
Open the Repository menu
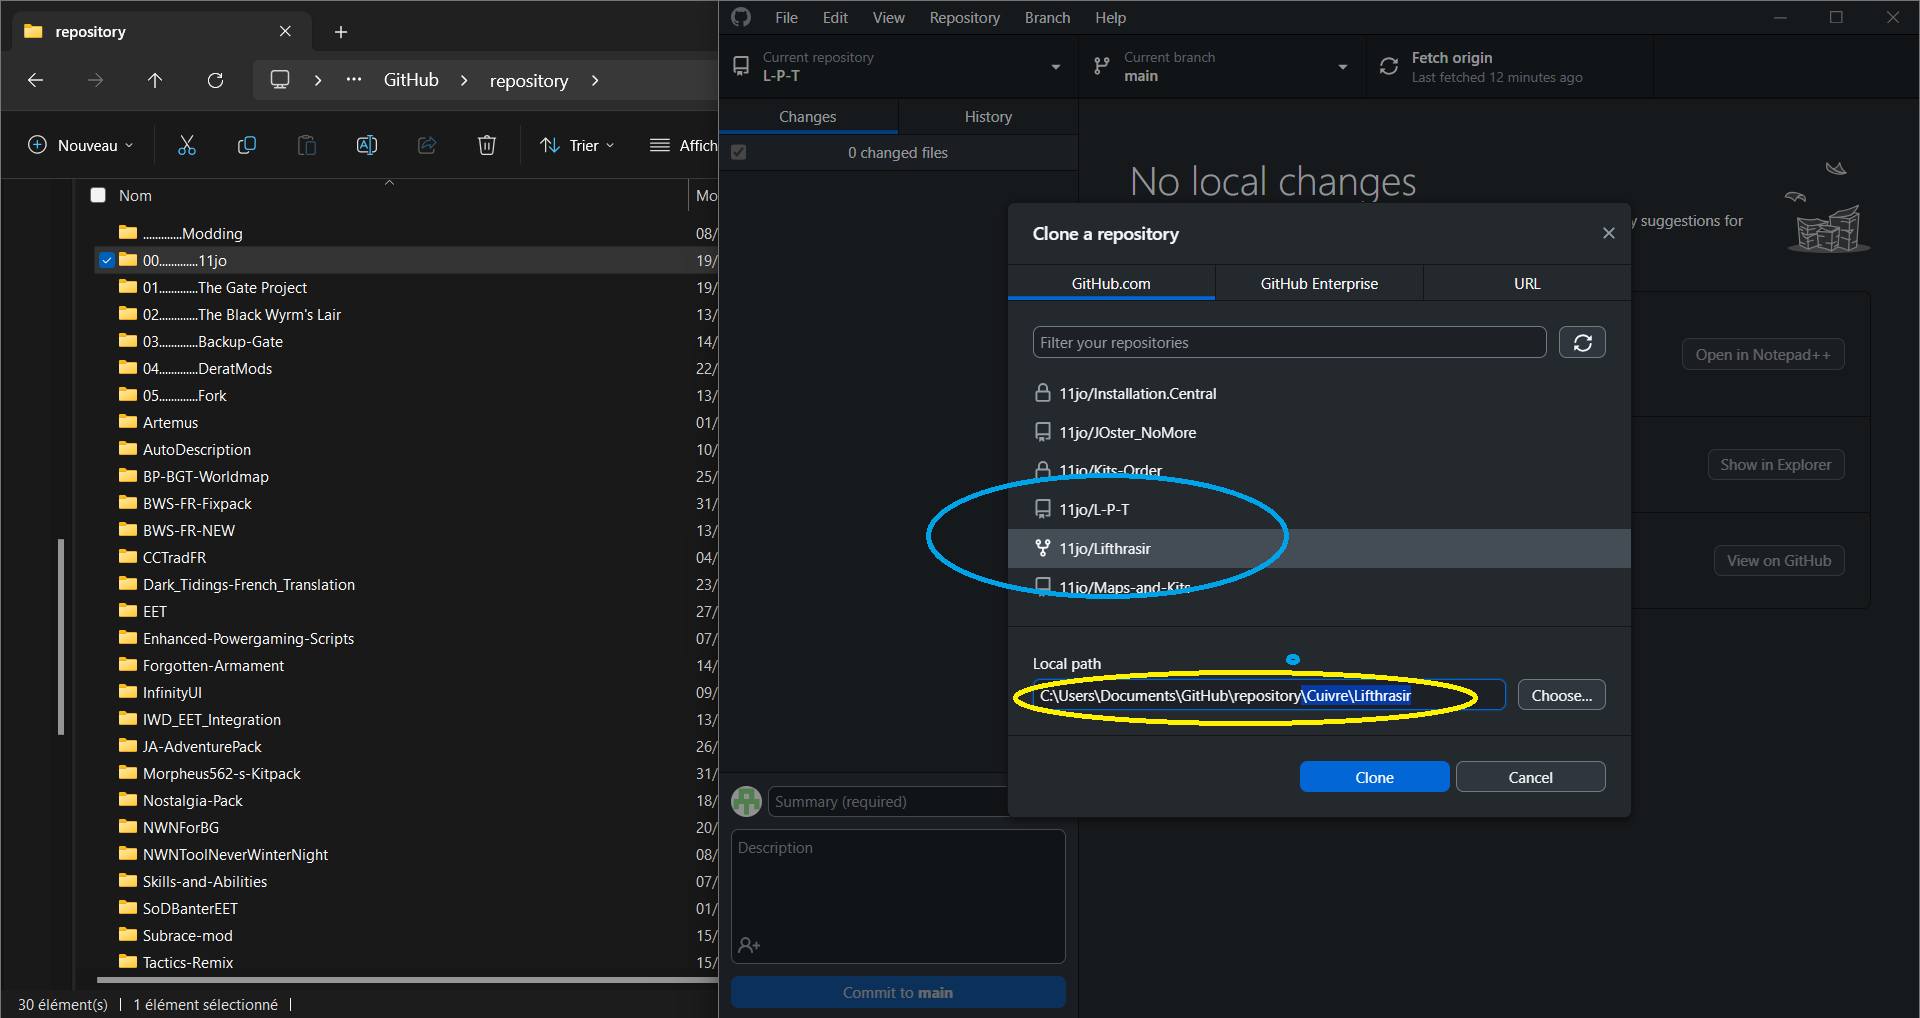964,18
